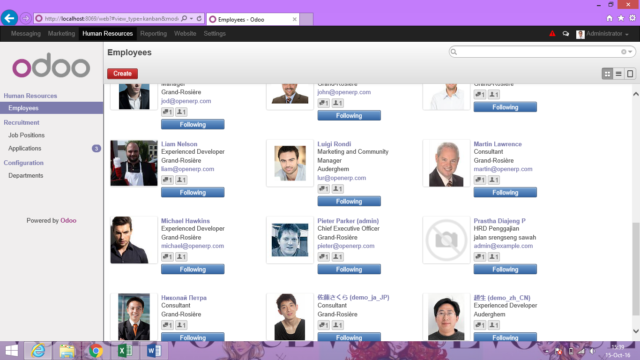
Task: Open browser home icon
Action: point(609,18)
